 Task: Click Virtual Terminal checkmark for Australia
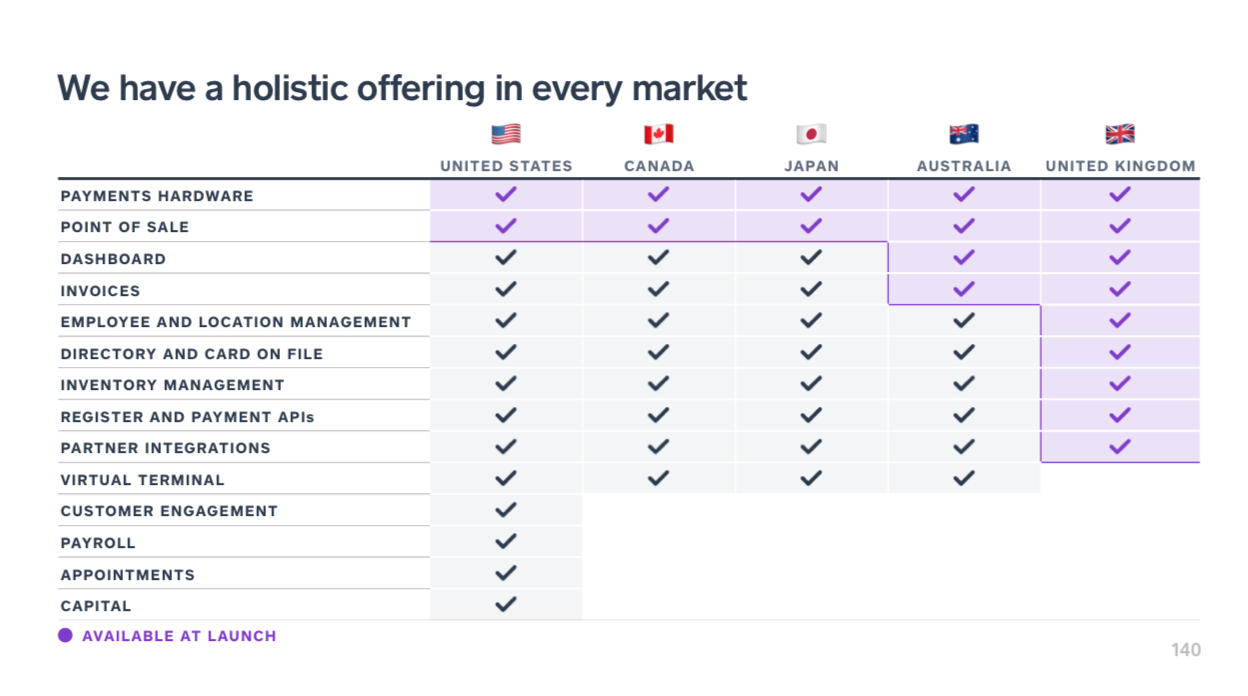964,478
